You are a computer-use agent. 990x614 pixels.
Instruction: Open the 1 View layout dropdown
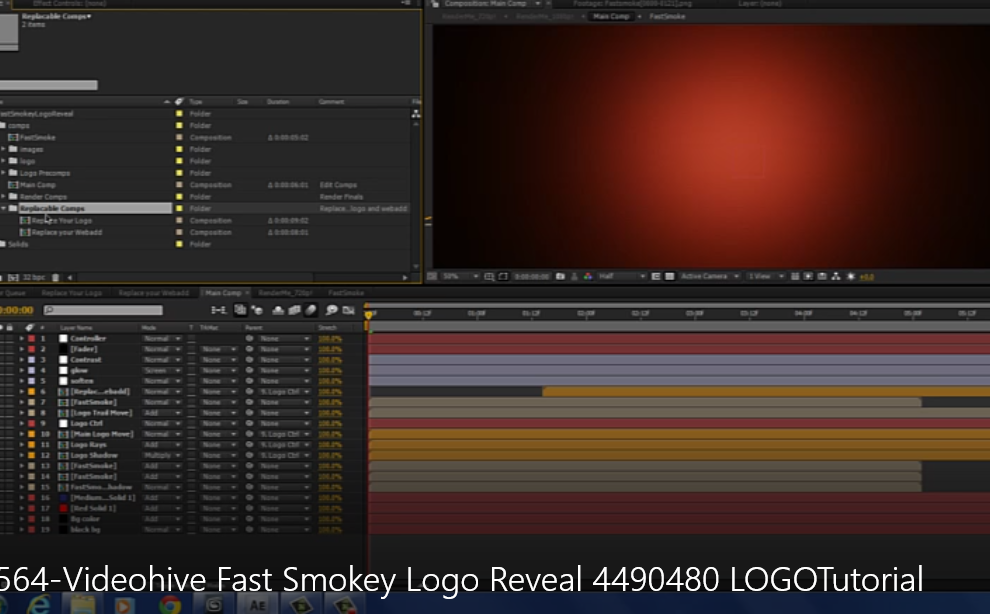pyautogui.click(x=765, y=276)
